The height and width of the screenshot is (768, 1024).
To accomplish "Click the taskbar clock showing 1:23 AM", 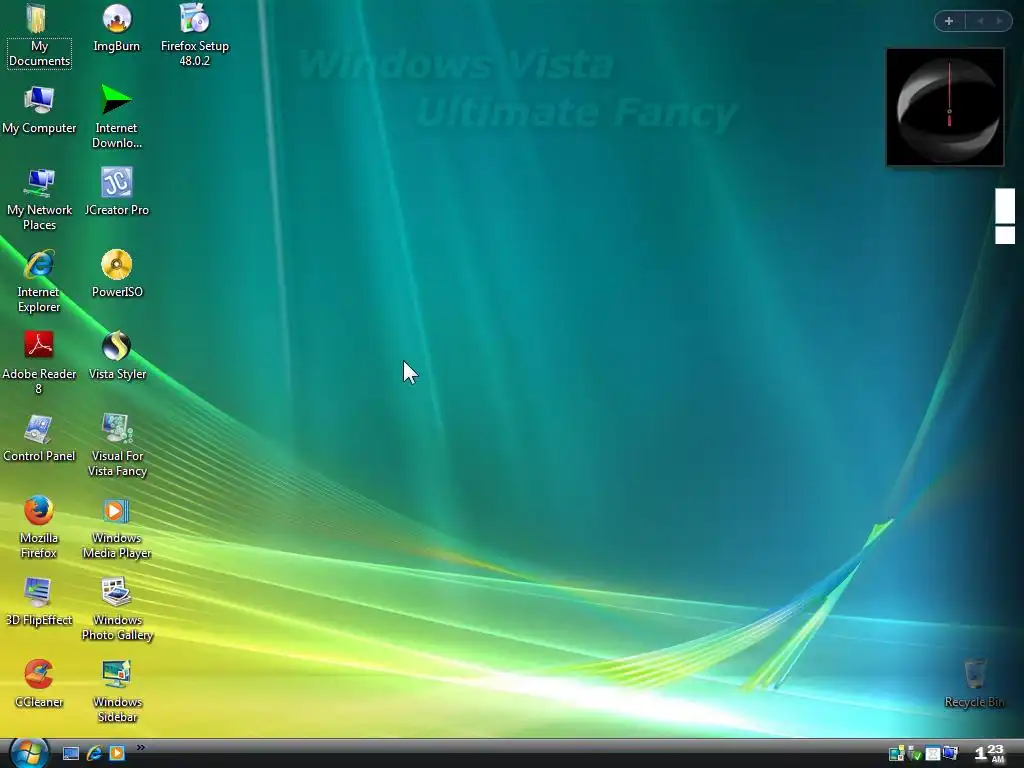I will 989,754.
